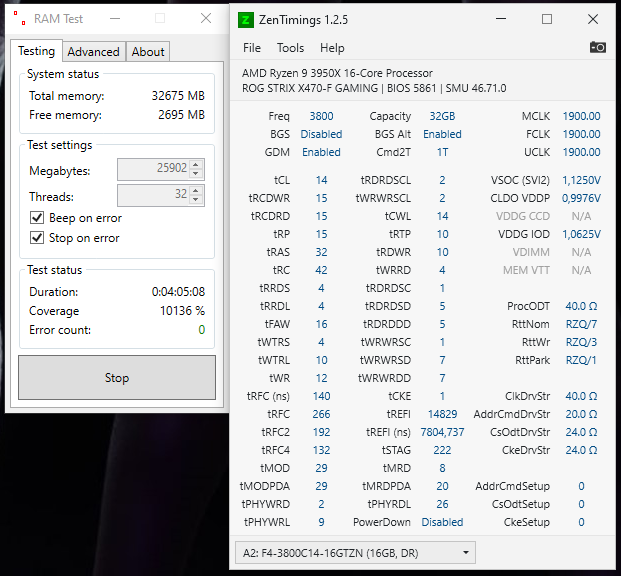Click the PowerDown Disabled value
The height and width of the screenshot is (576, 621).
coord(442,522)
